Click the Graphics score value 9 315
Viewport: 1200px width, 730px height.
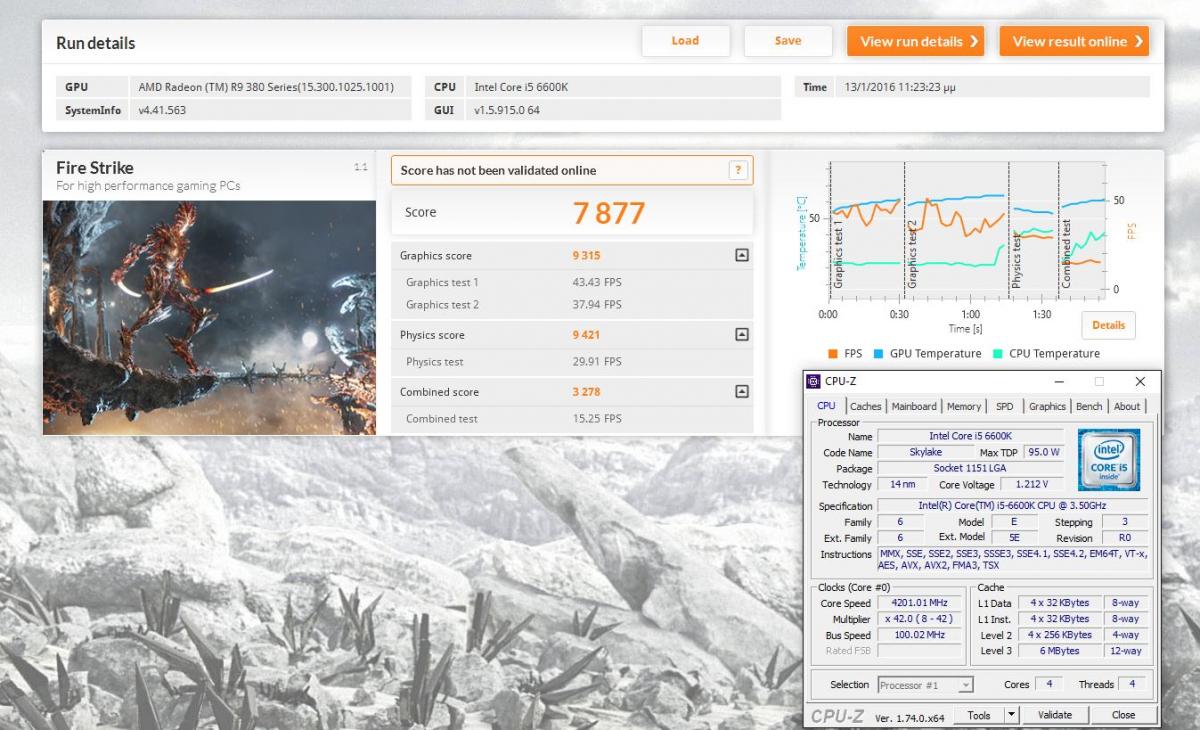click(x=586, y=255)
